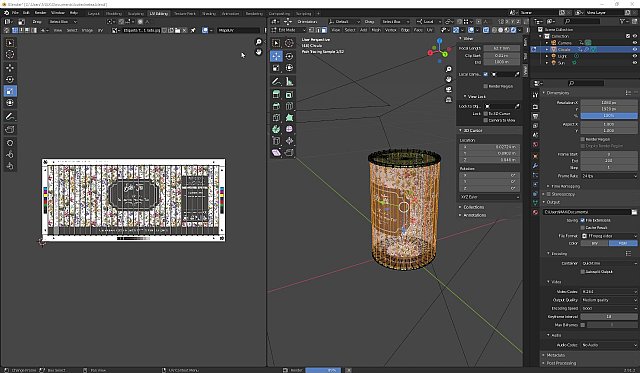This screenshot has height=373, width=640.
Task: Toggle Render Region checkbox in Dimensions
Action: tap(583, 139)
